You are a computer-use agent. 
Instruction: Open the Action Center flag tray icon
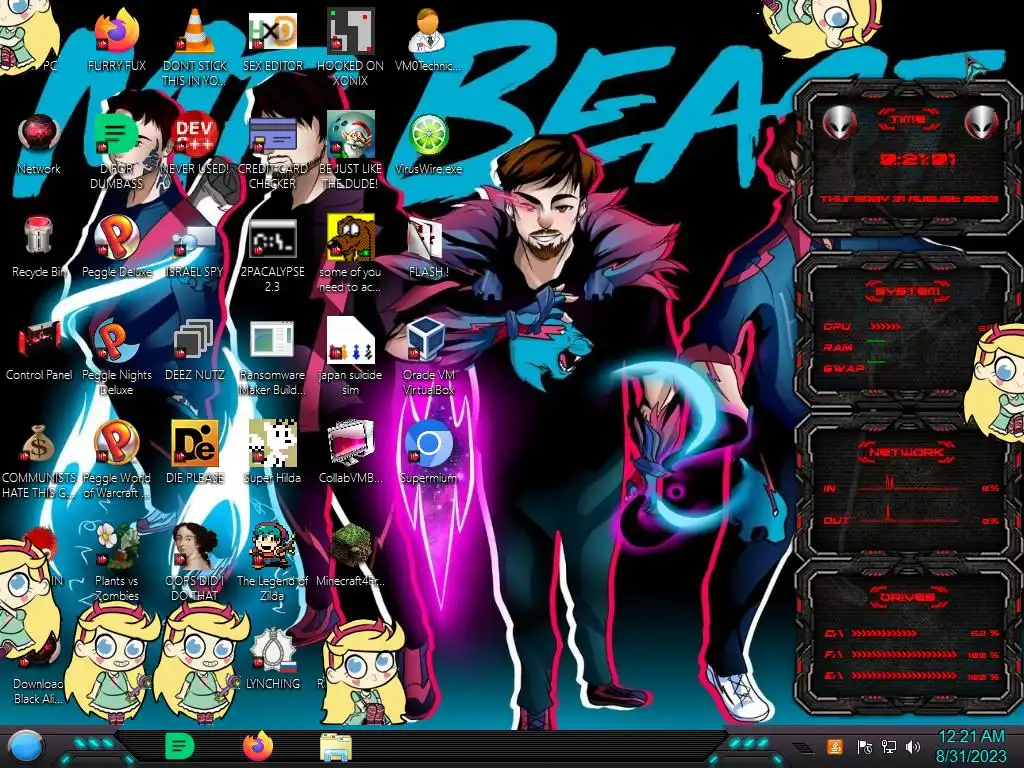pyautogui.click(x=864, y=746)
